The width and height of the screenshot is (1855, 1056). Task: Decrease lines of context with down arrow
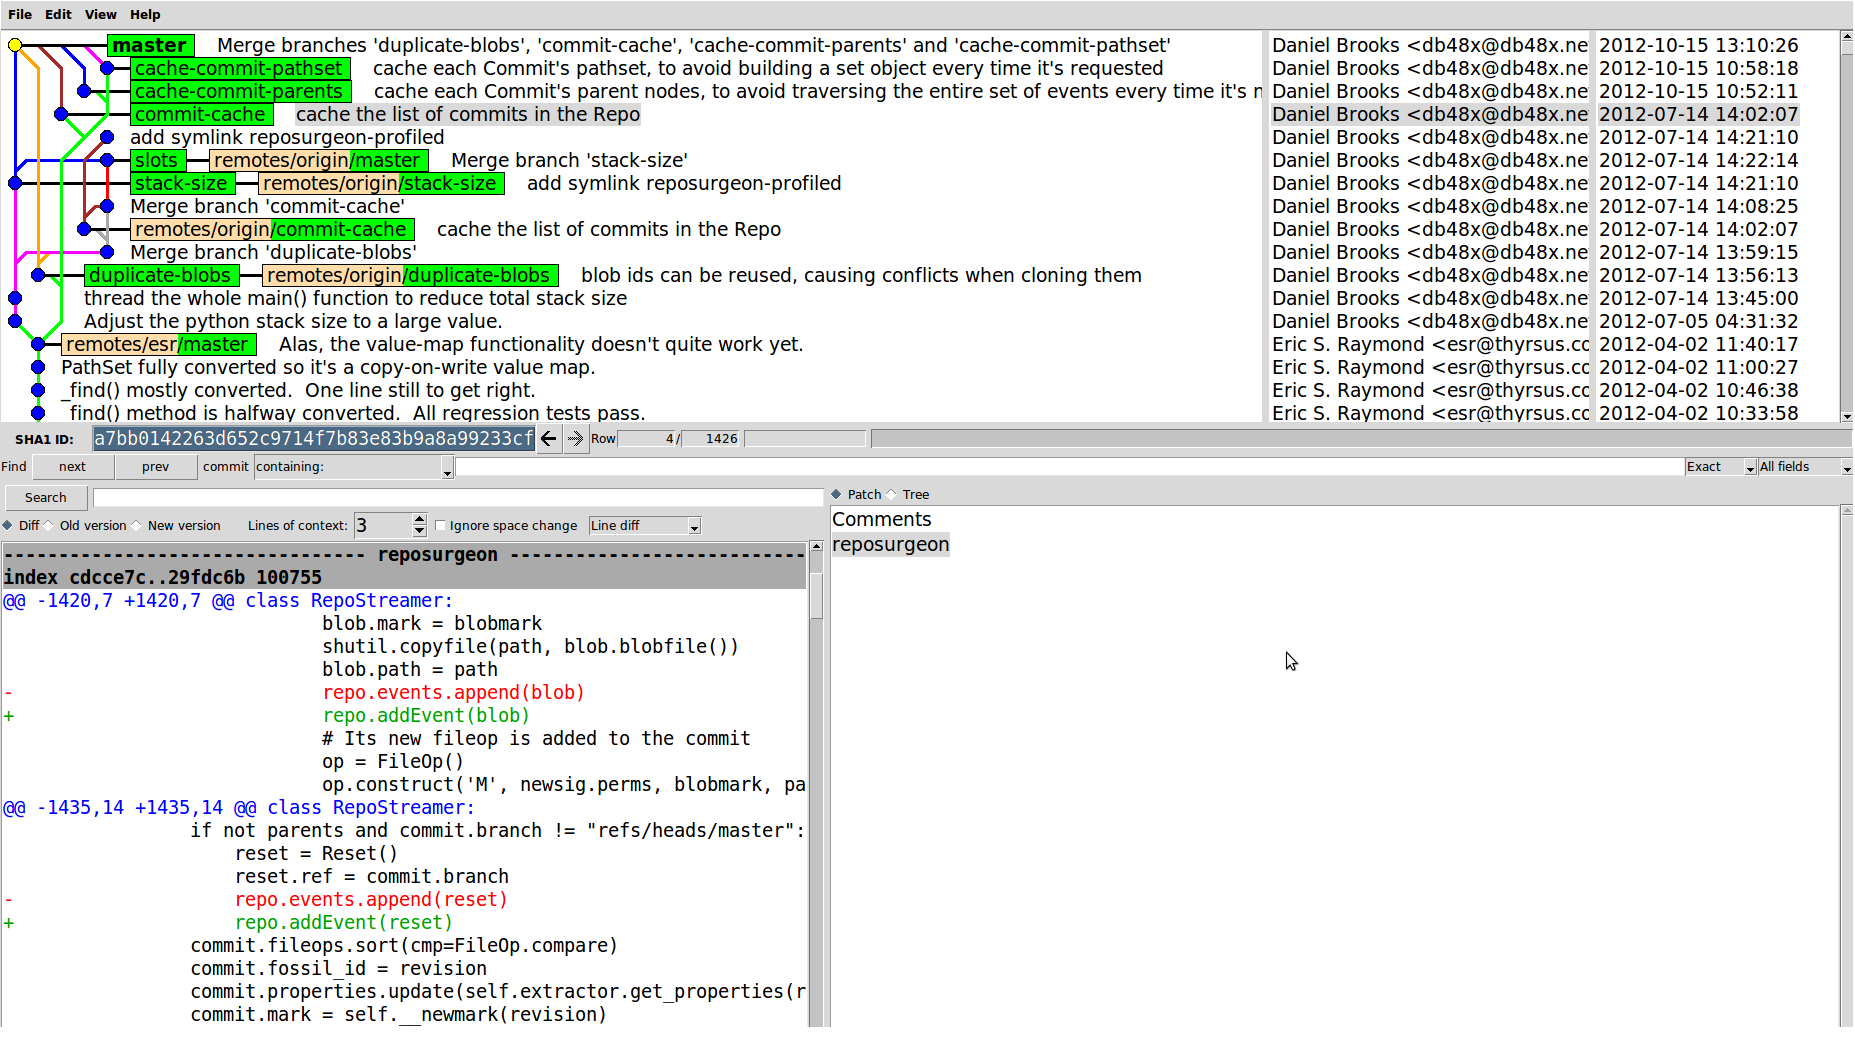click(419, 531)
